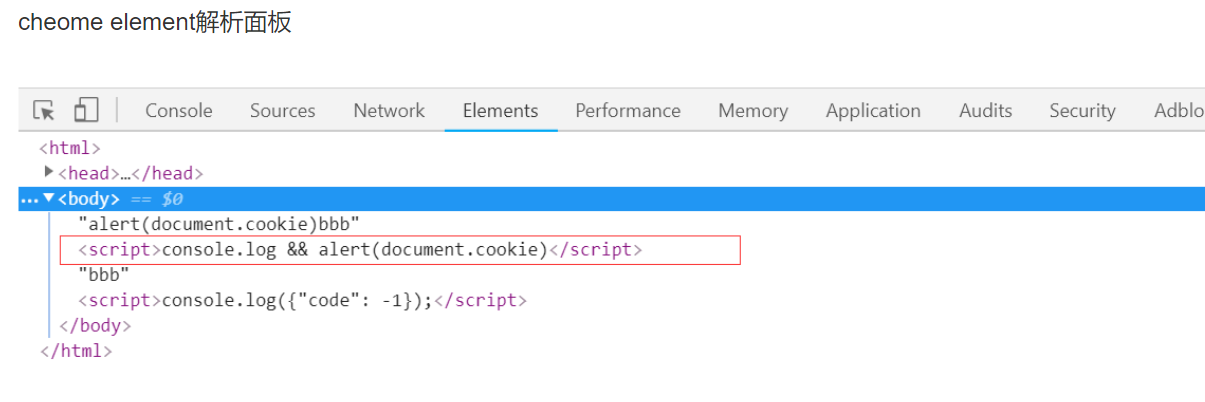Collapse the body element node
This screenshot has height=402, width=1205.
49,198
